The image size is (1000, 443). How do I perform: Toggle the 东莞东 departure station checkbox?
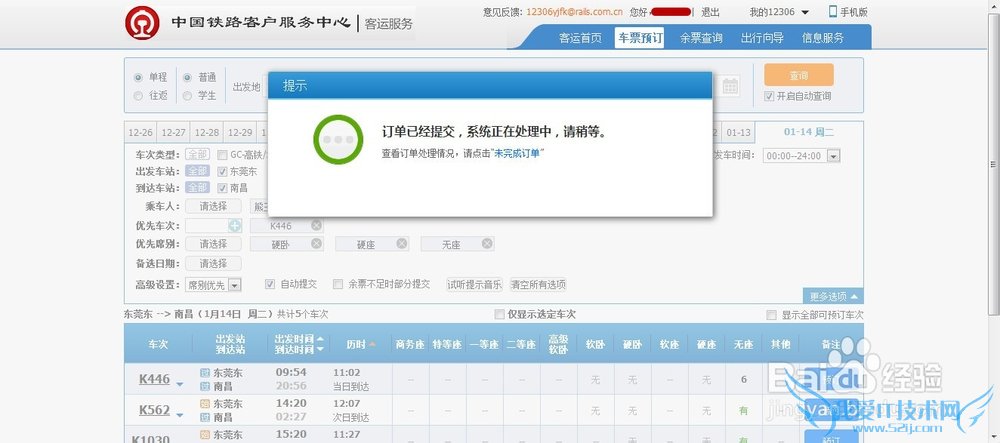(x=222, y=171)
